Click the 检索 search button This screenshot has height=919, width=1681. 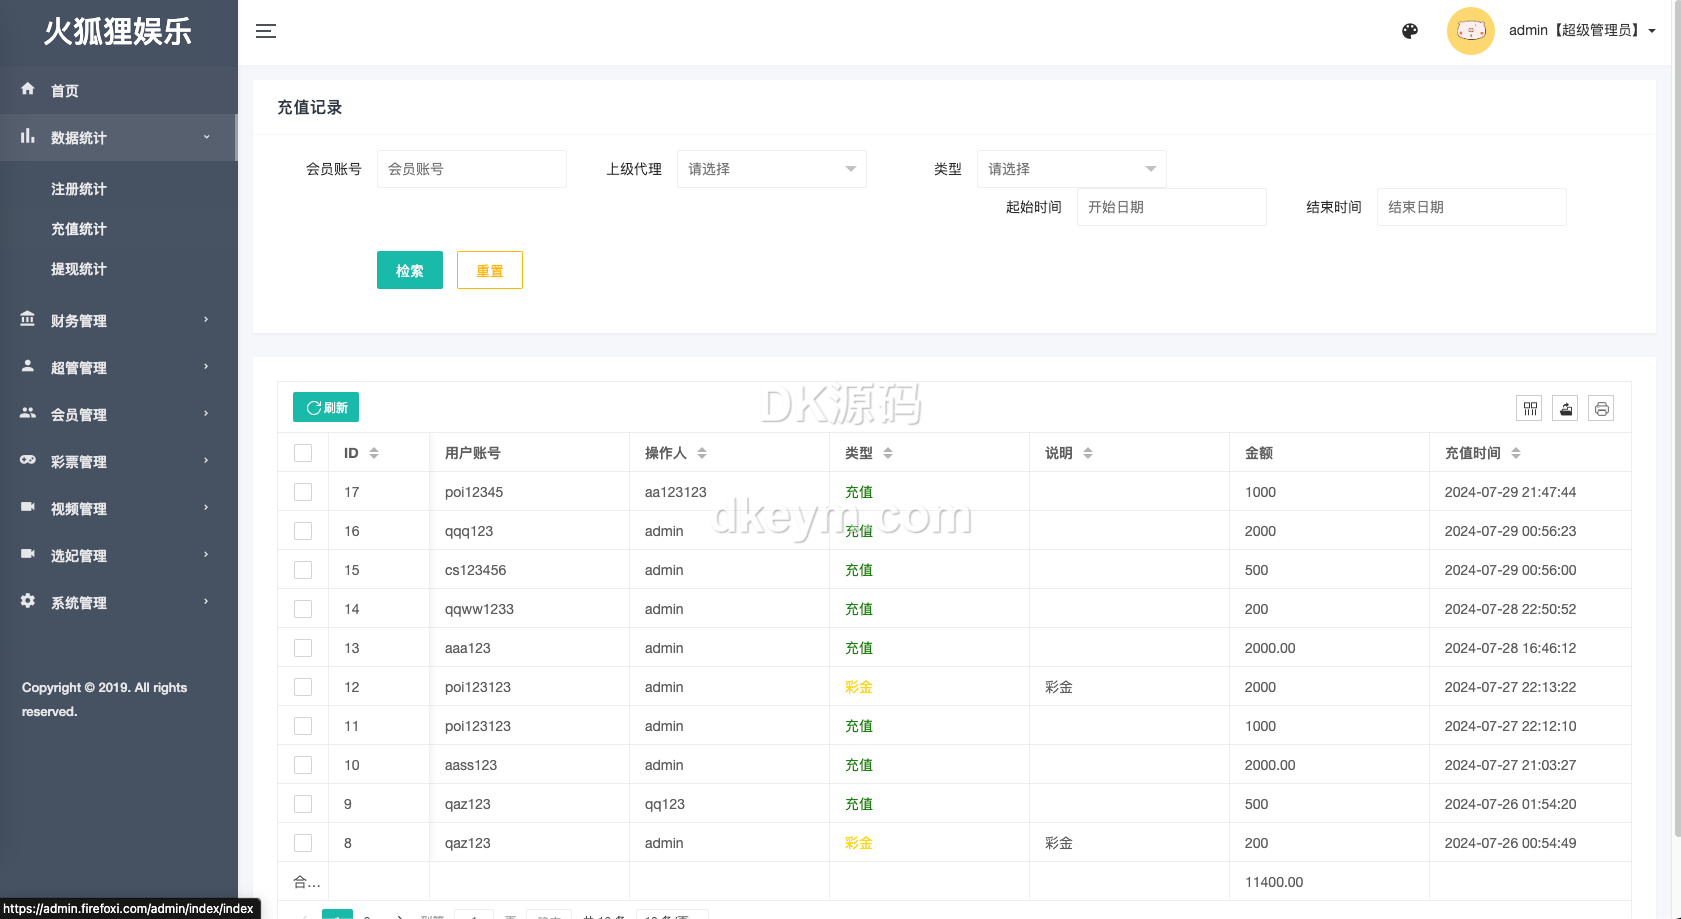(409, 270)
